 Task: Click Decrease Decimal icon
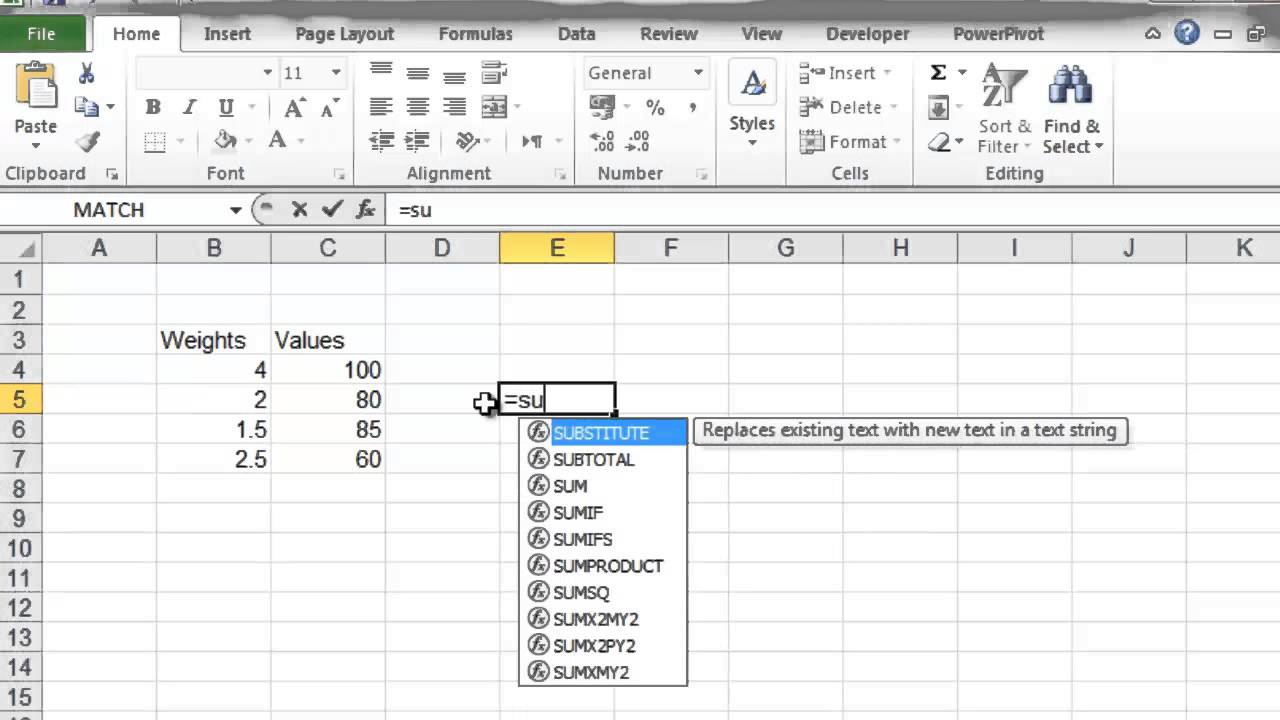(639, 141)
